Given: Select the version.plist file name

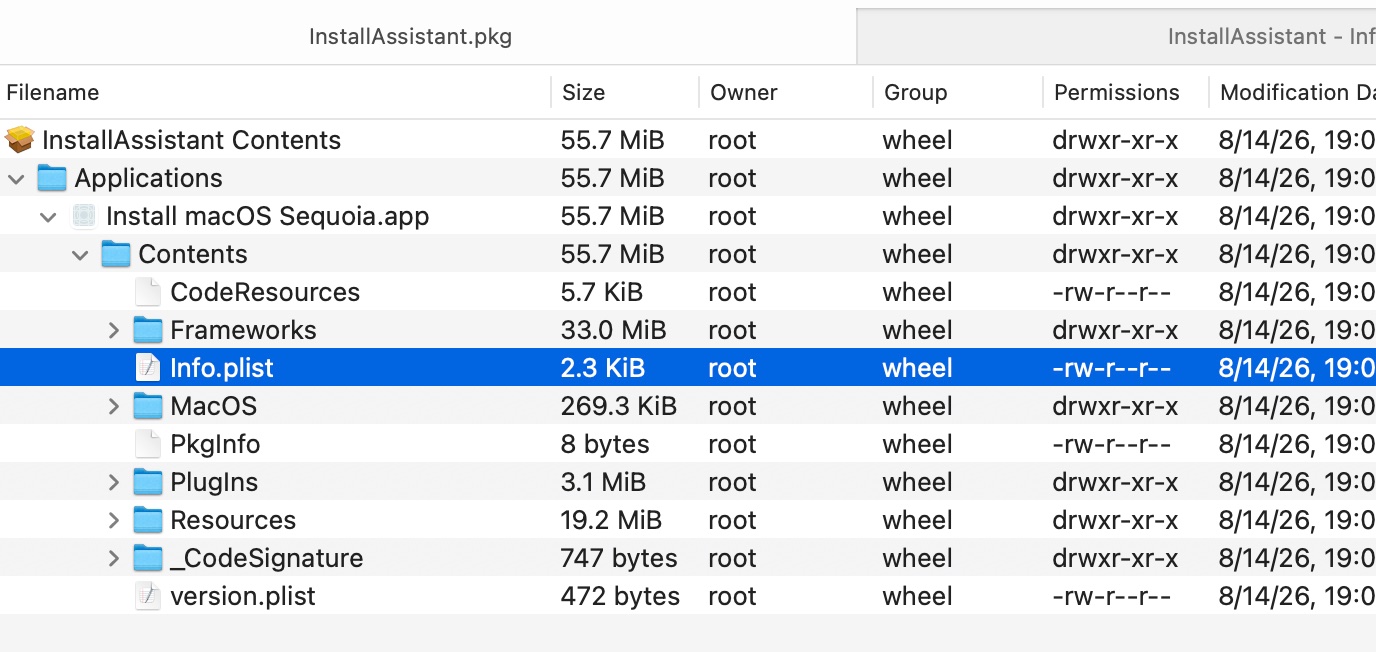Looking at the screenshot, I should (x=243, y=596).
